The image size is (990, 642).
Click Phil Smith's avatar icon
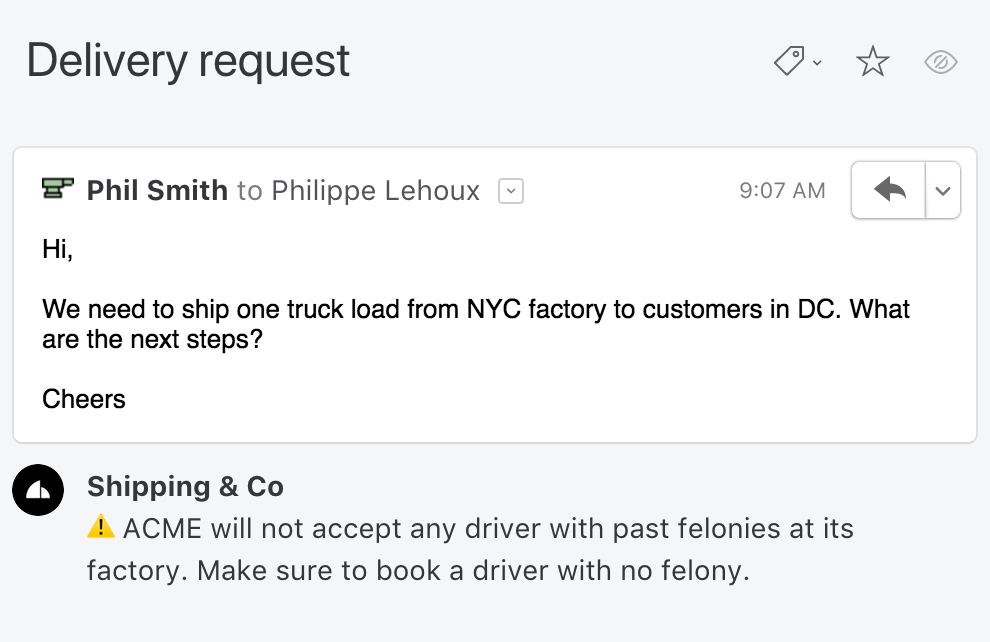coord(57,189)
